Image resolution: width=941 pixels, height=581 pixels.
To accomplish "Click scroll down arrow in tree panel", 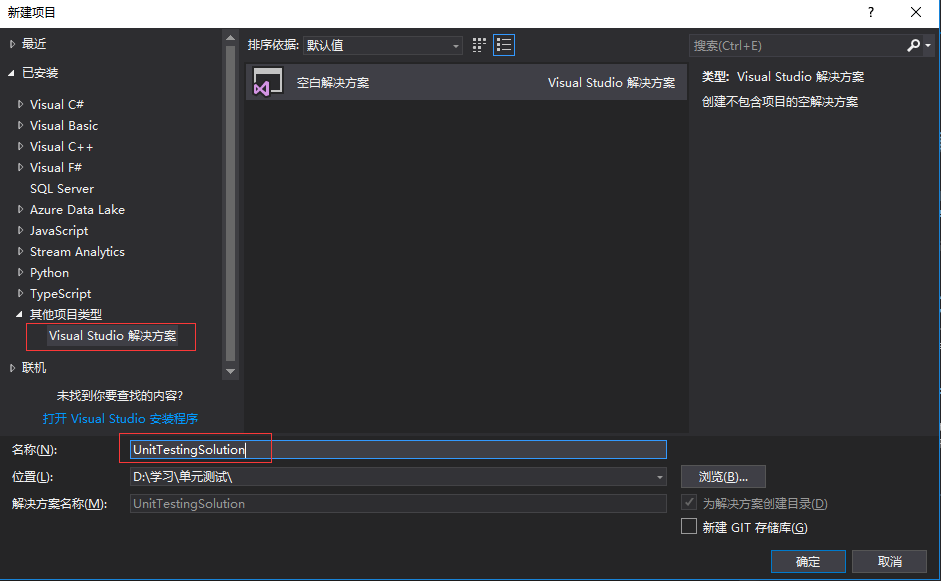I will 230,372.
